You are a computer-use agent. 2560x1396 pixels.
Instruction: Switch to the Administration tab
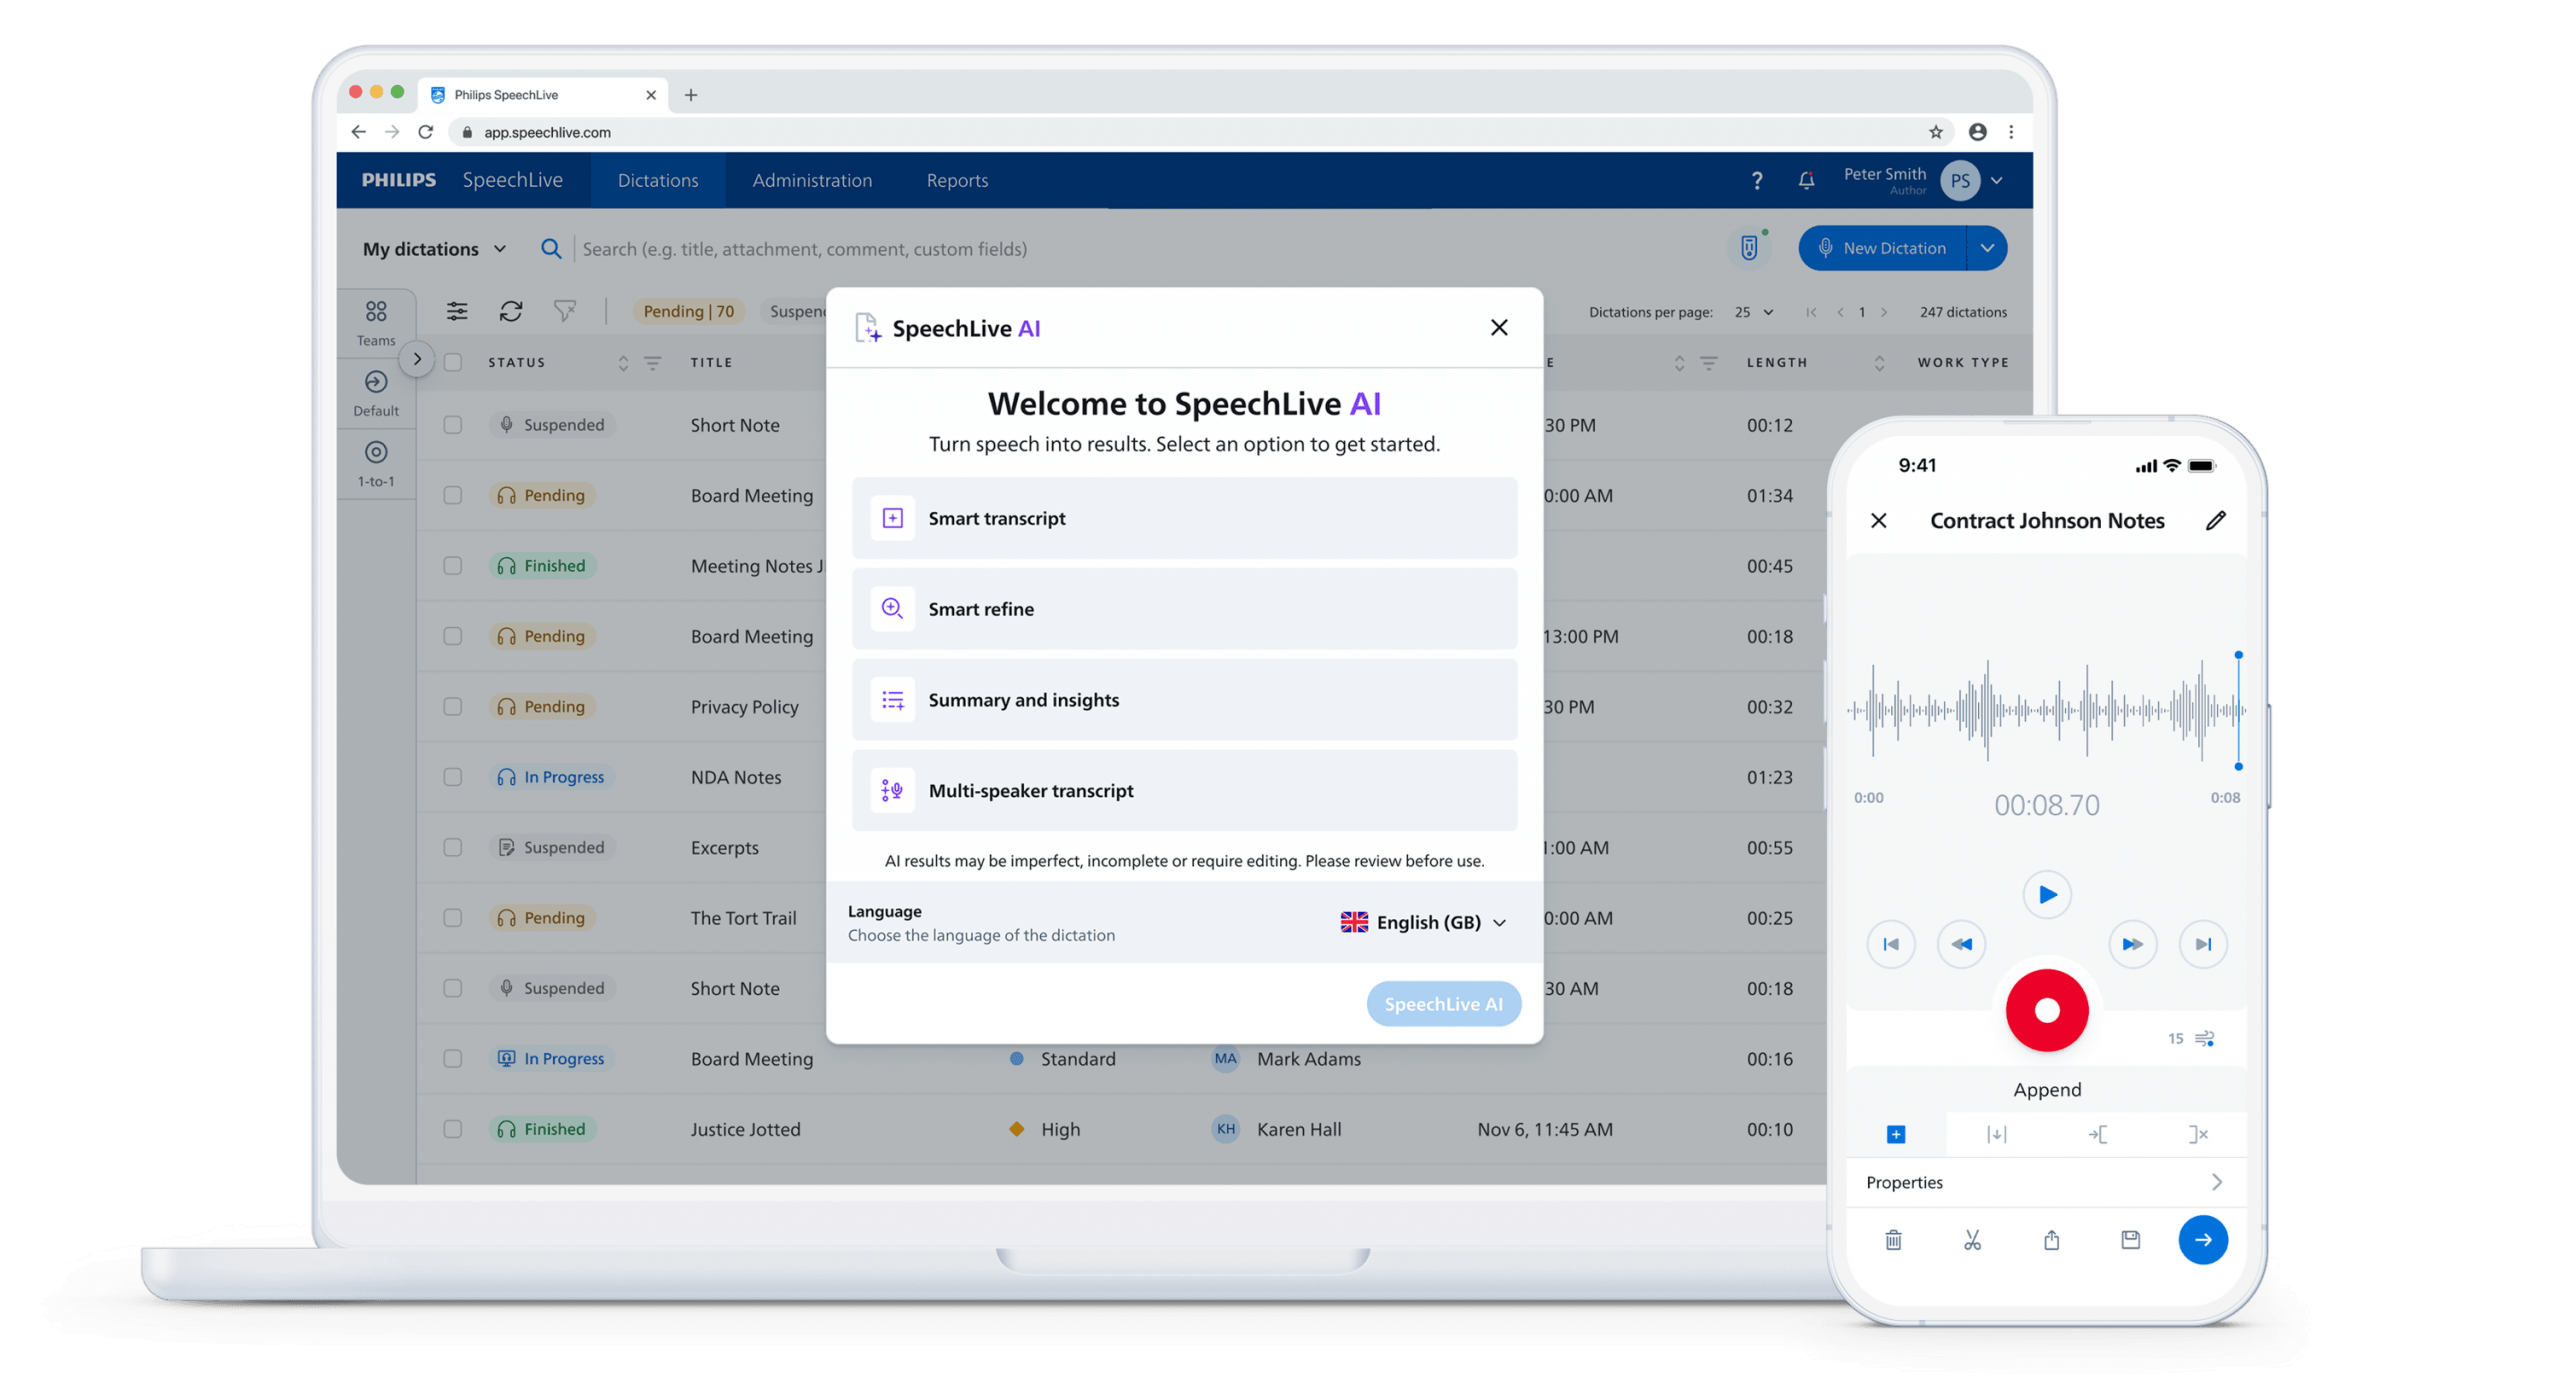pos(812,180)
